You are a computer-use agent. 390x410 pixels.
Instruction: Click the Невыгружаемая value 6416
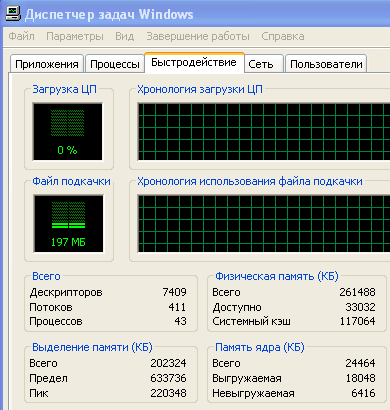point(363,393)
